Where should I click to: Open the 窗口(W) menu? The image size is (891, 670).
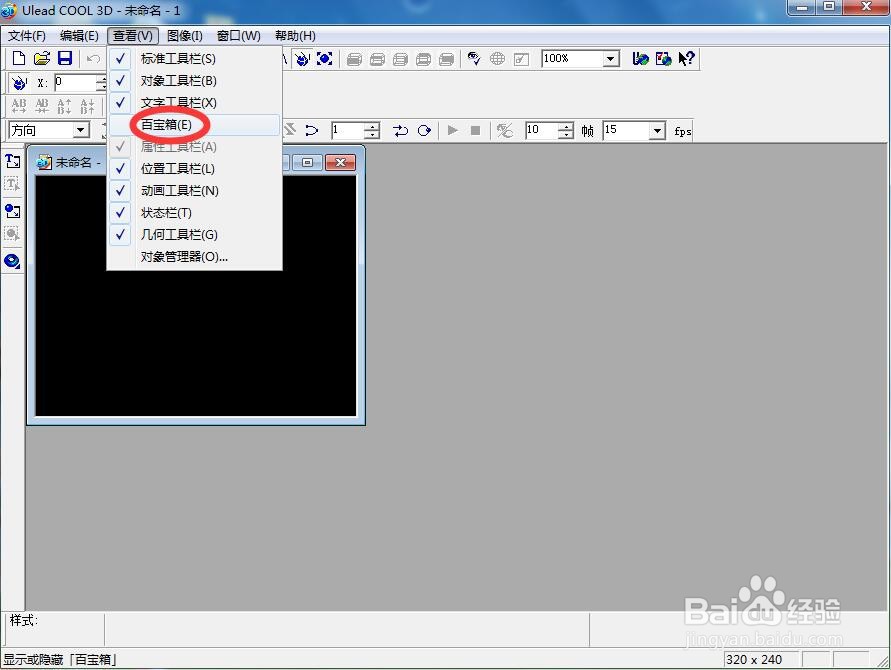(x=239, y=36)
